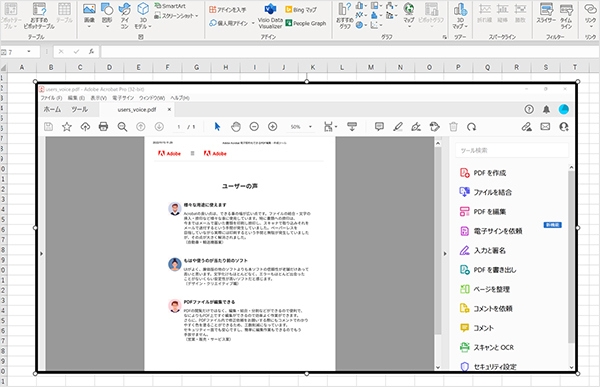Rotate the page with the rotate icon

click(471, 127)
